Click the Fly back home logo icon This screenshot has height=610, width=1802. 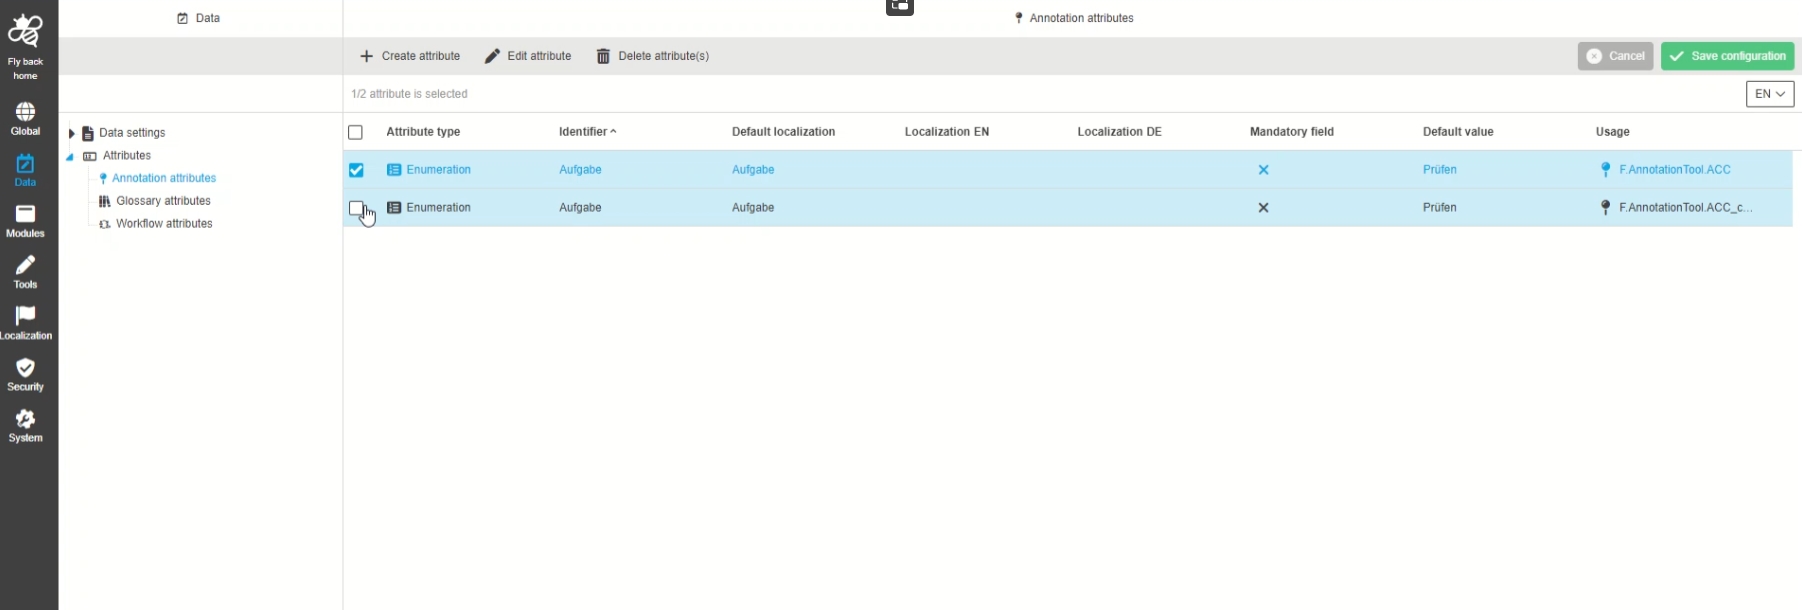25,32
